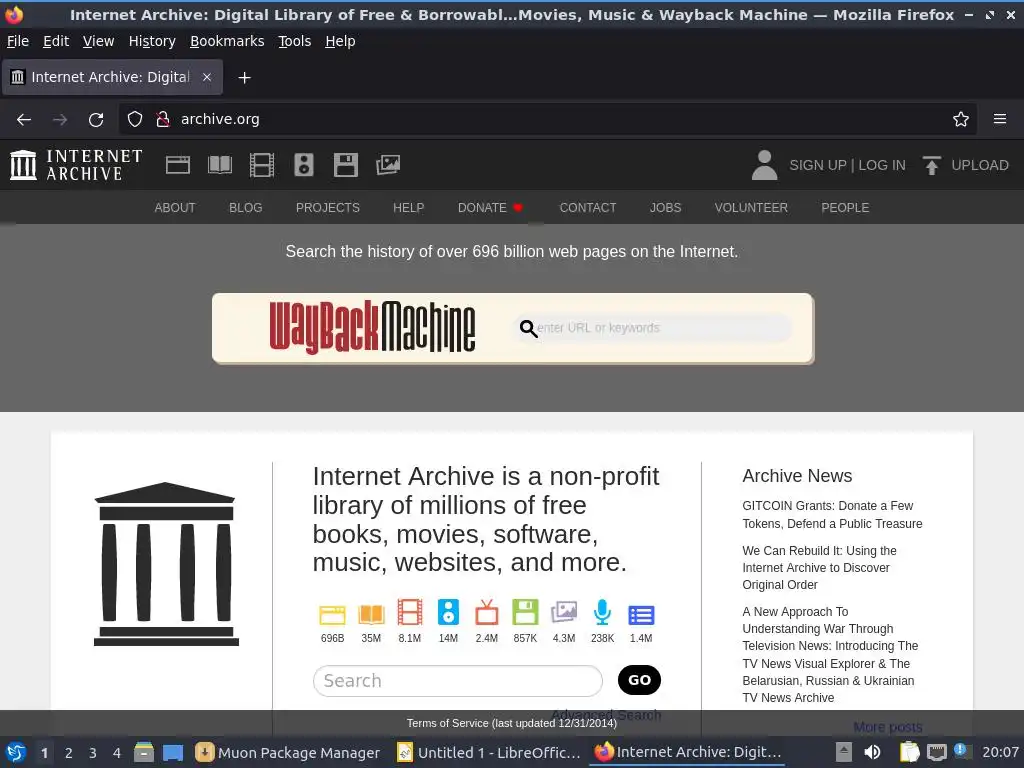The width and height of the screenshot is (1024, 768).
Task: Click the user avatar icon
Action: (764, 165)
